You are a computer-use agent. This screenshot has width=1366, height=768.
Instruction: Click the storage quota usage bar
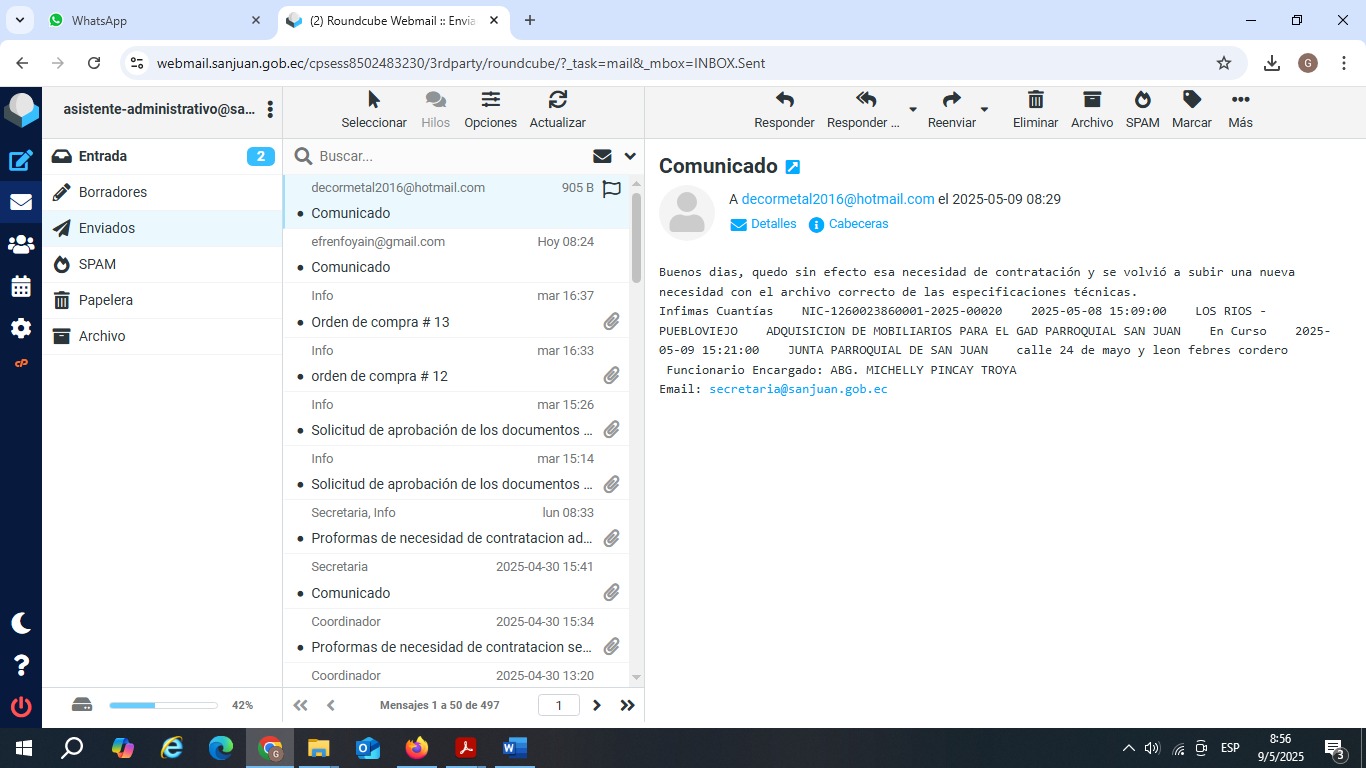click(163, 705)
